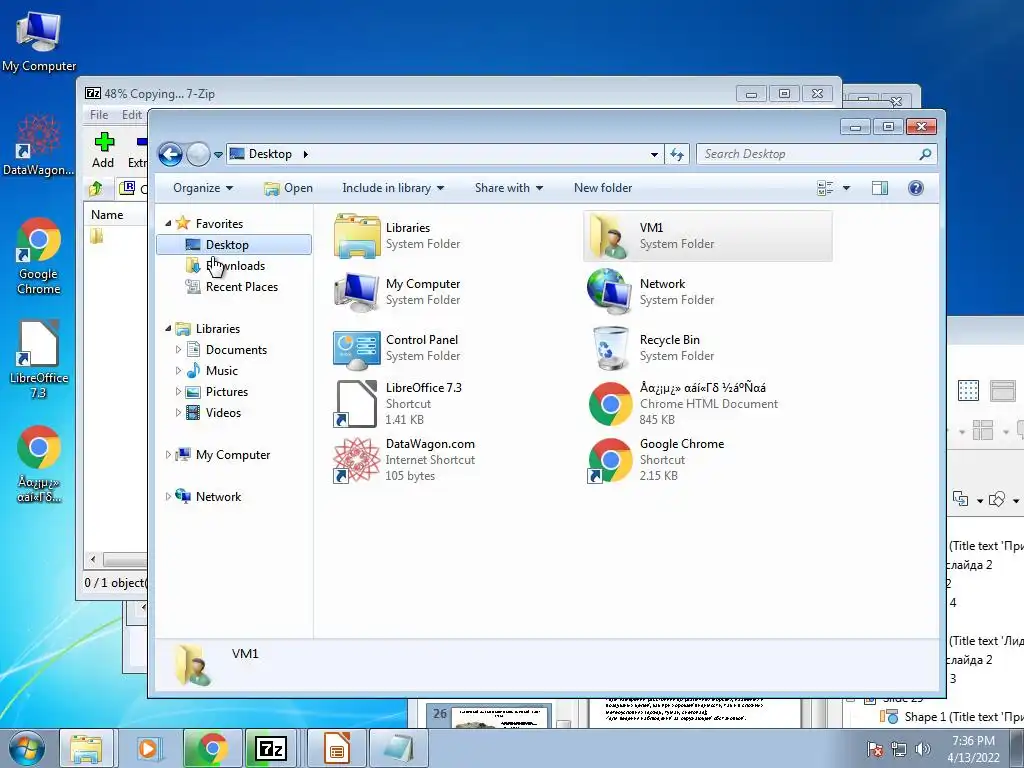Click the Open toolbar button

click(289, 188)
